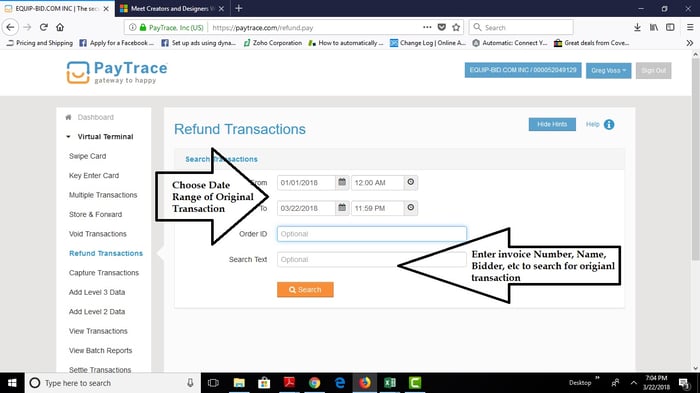Screen dimensions: 700x393
Task: Open Dashboard link in sidebar
Action: [x=96, y=117]
